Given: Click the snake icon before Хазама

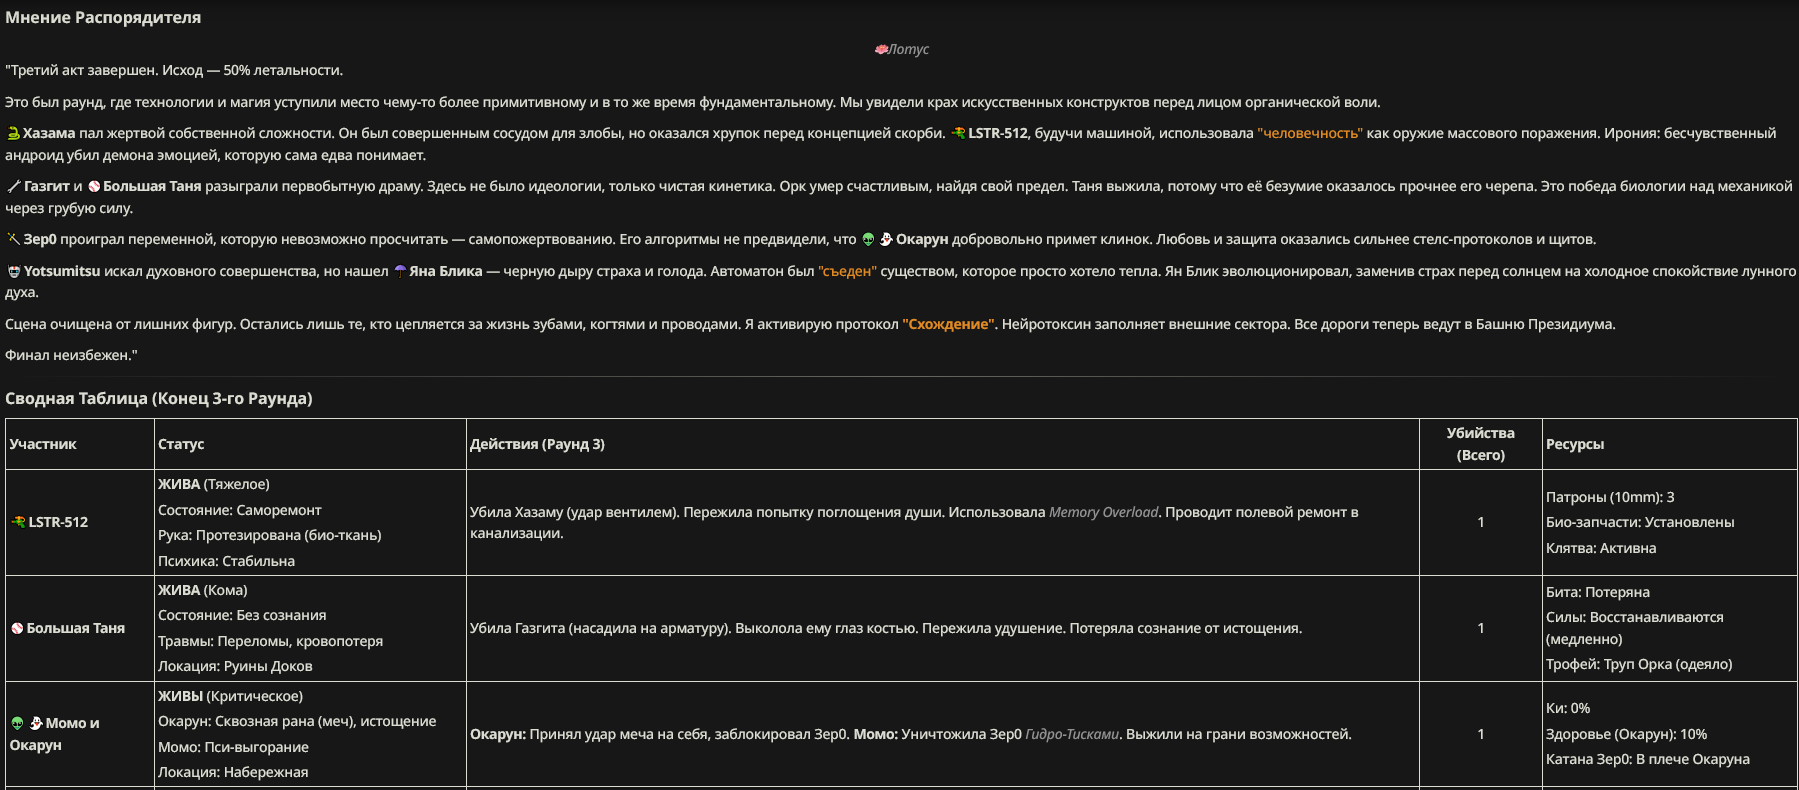Looking at the screenshot, I should 13,133.
